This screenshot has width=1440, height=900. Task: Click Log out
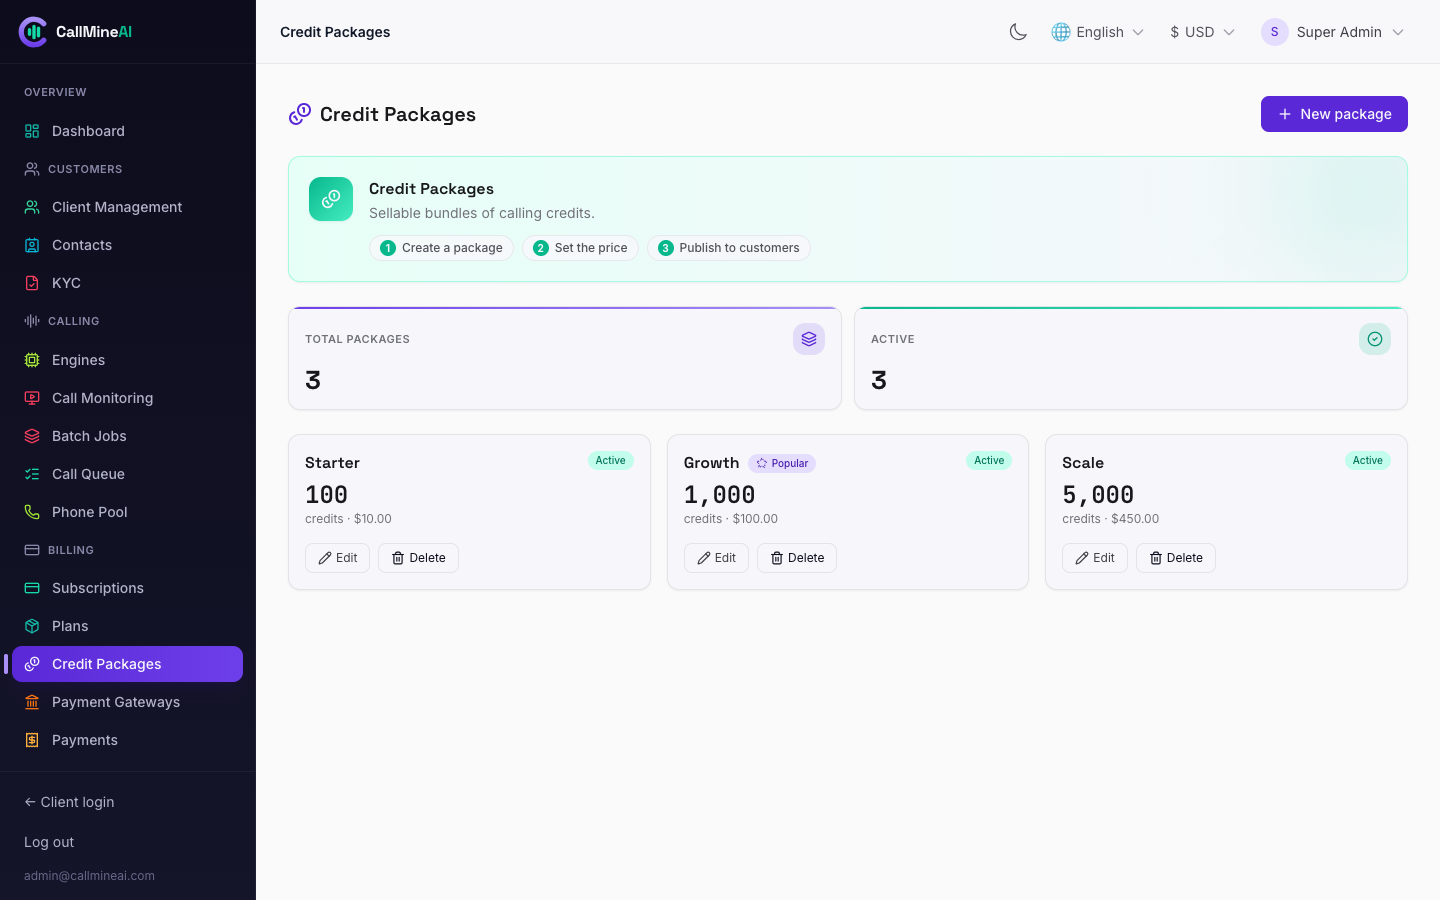click(49, 842)
